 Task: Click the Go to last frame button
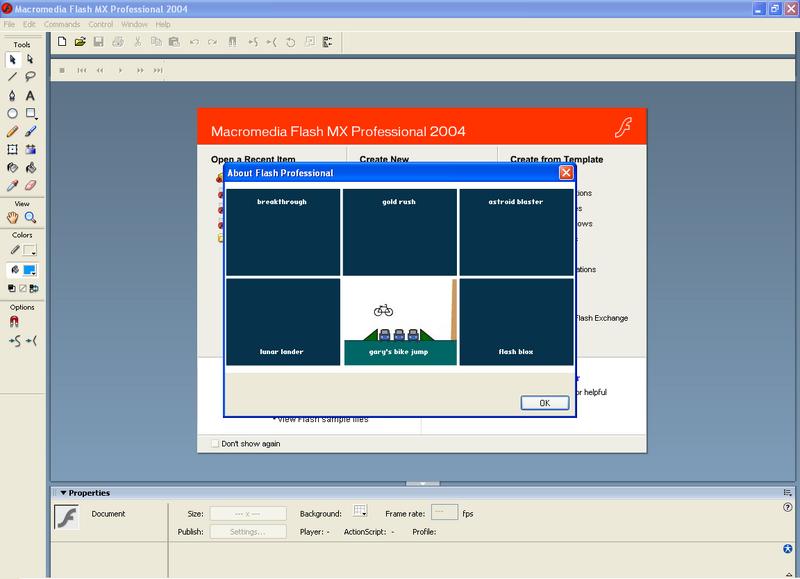(158, 70)
